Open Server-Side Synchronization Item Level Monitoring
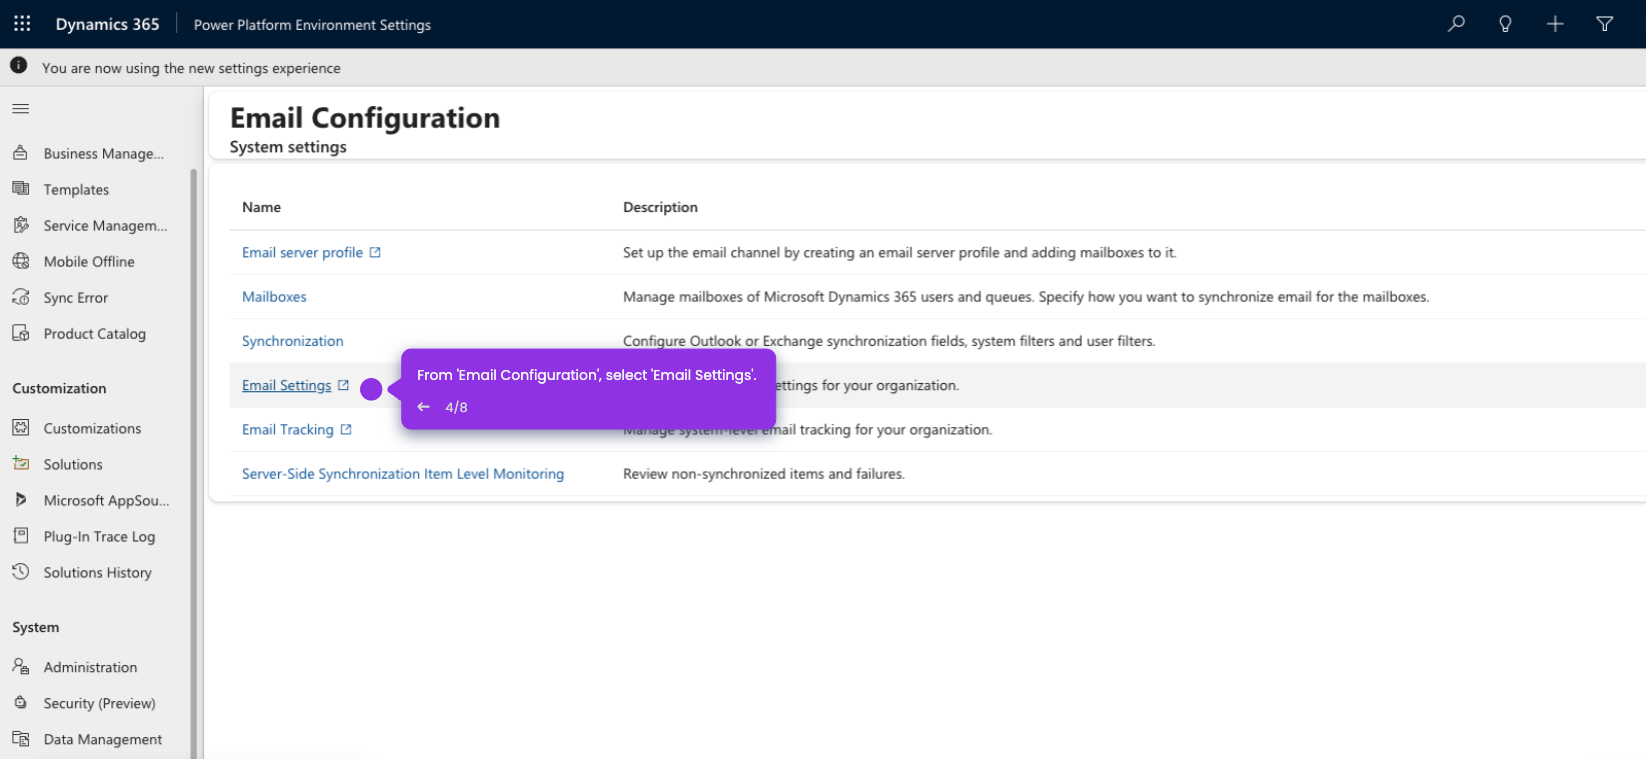 coord(403,474)
